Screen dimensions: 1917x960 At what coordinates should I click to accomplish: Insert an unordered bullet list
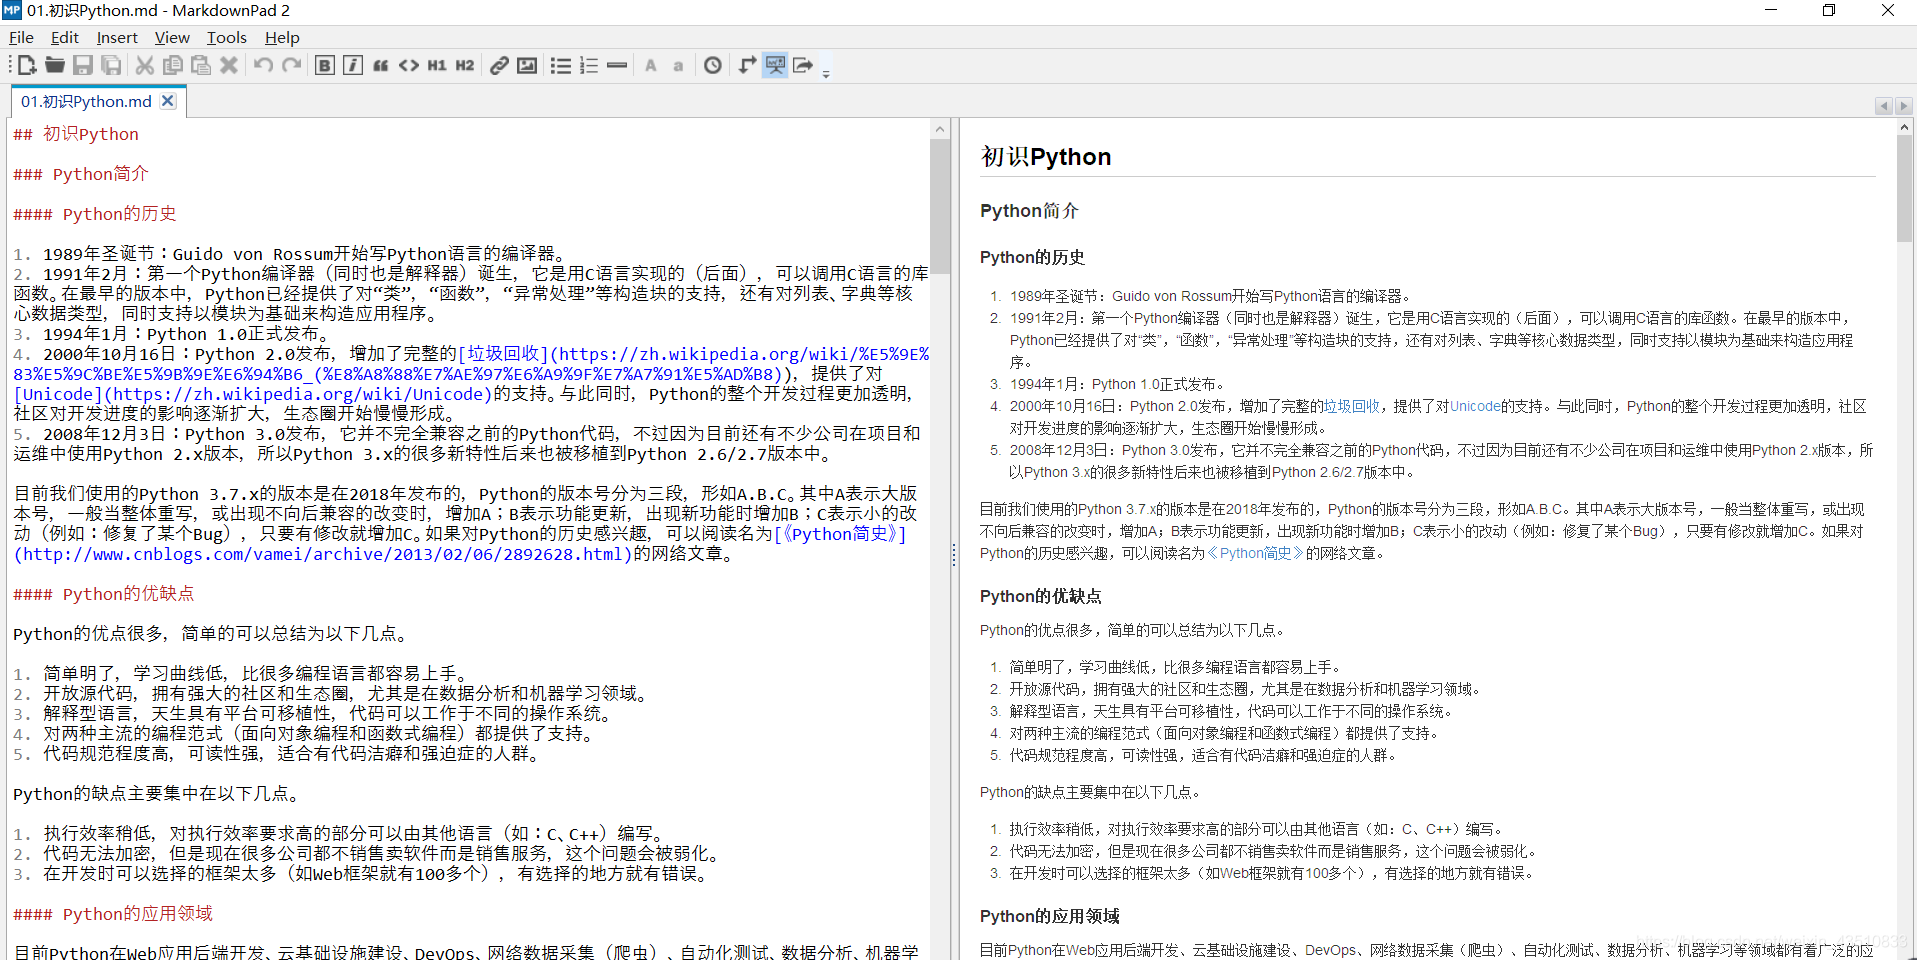pos(561,65)
